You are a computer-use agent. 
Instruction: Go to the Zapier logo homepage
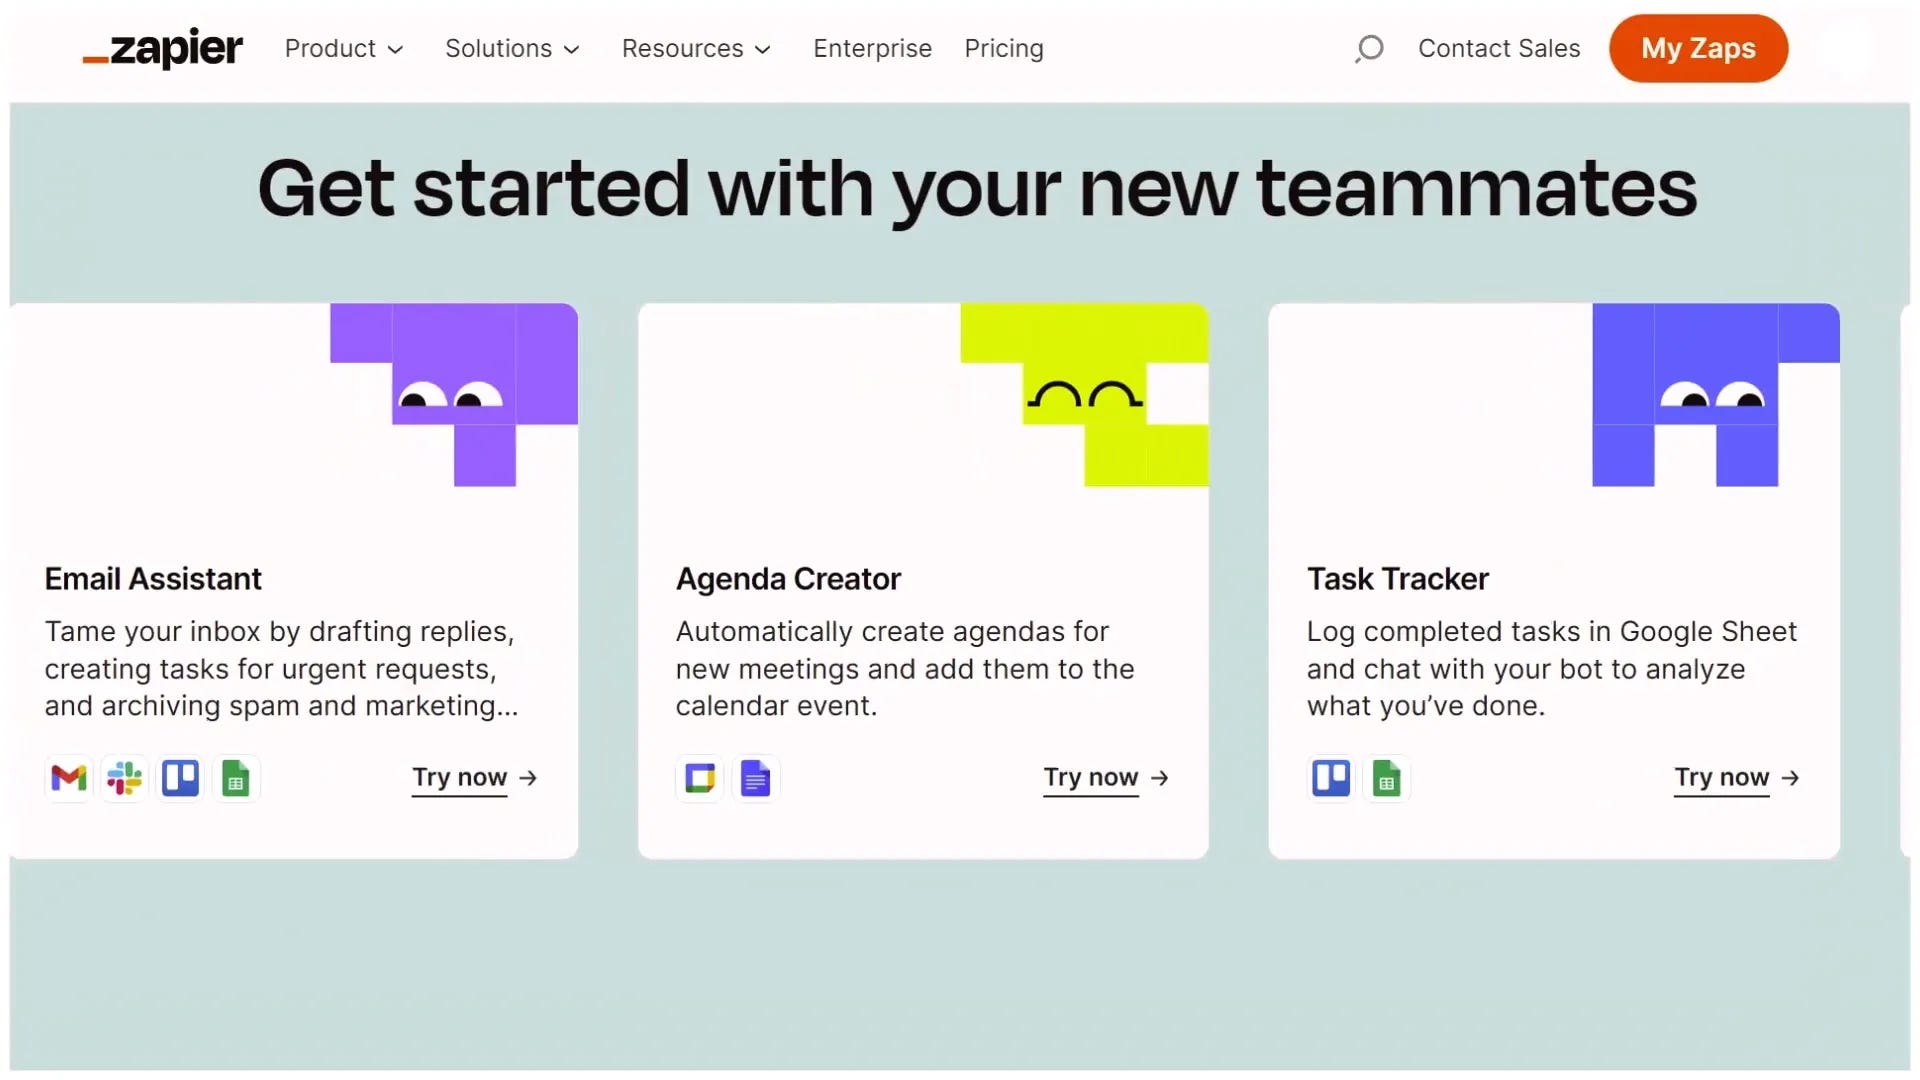(163, 48)
